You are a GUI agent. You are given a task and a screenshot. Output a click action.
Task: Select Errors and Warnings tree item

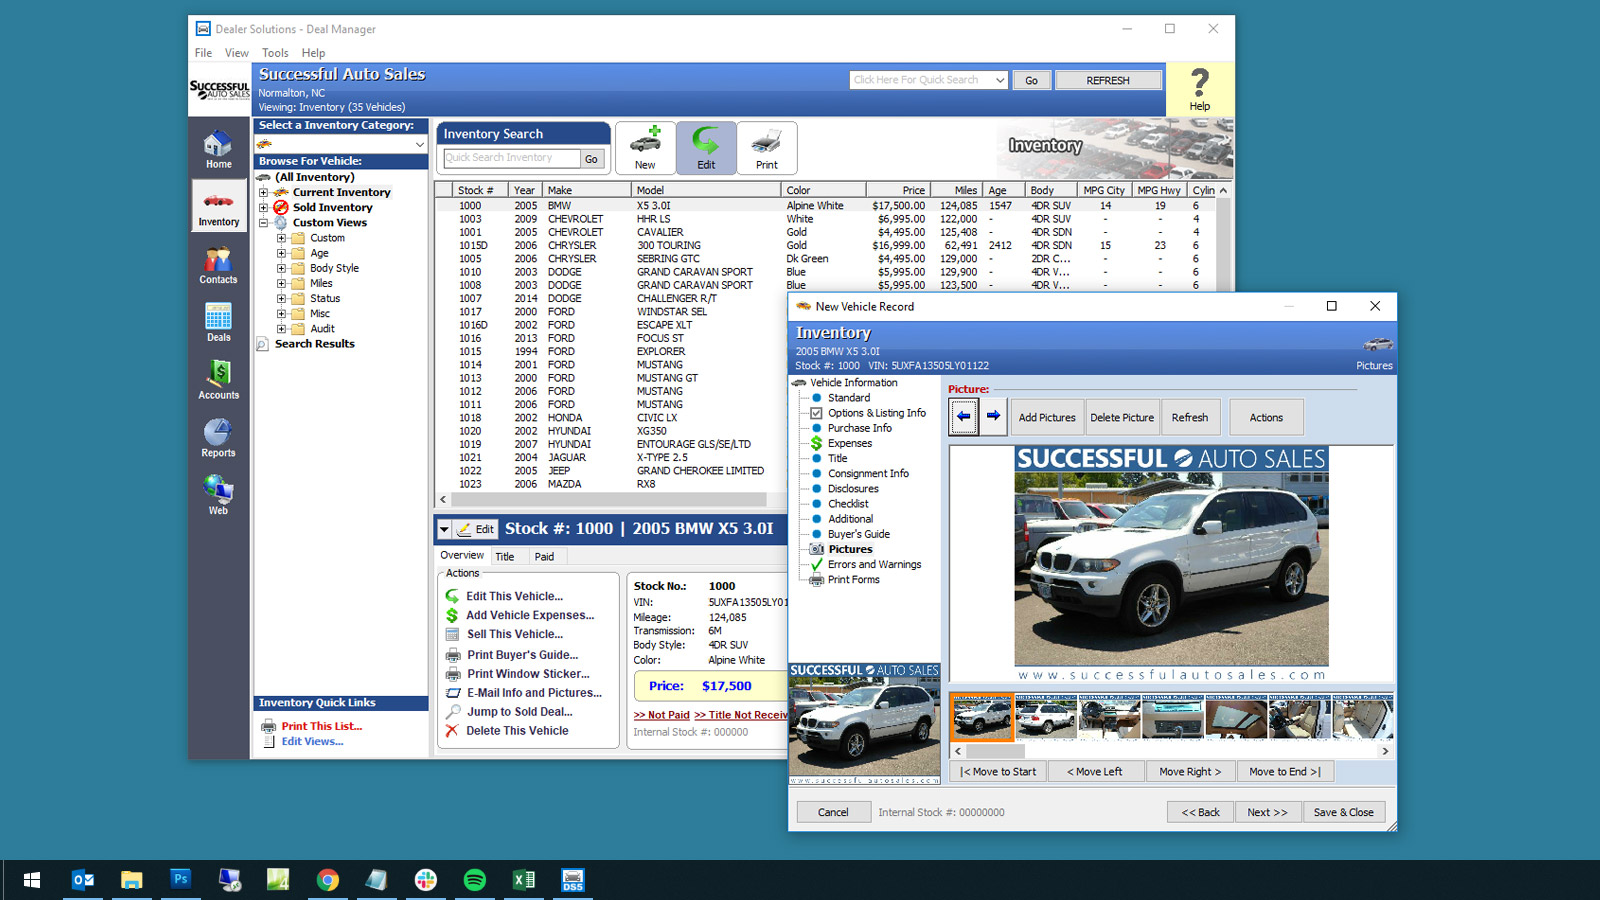click(x=873, y=565)
